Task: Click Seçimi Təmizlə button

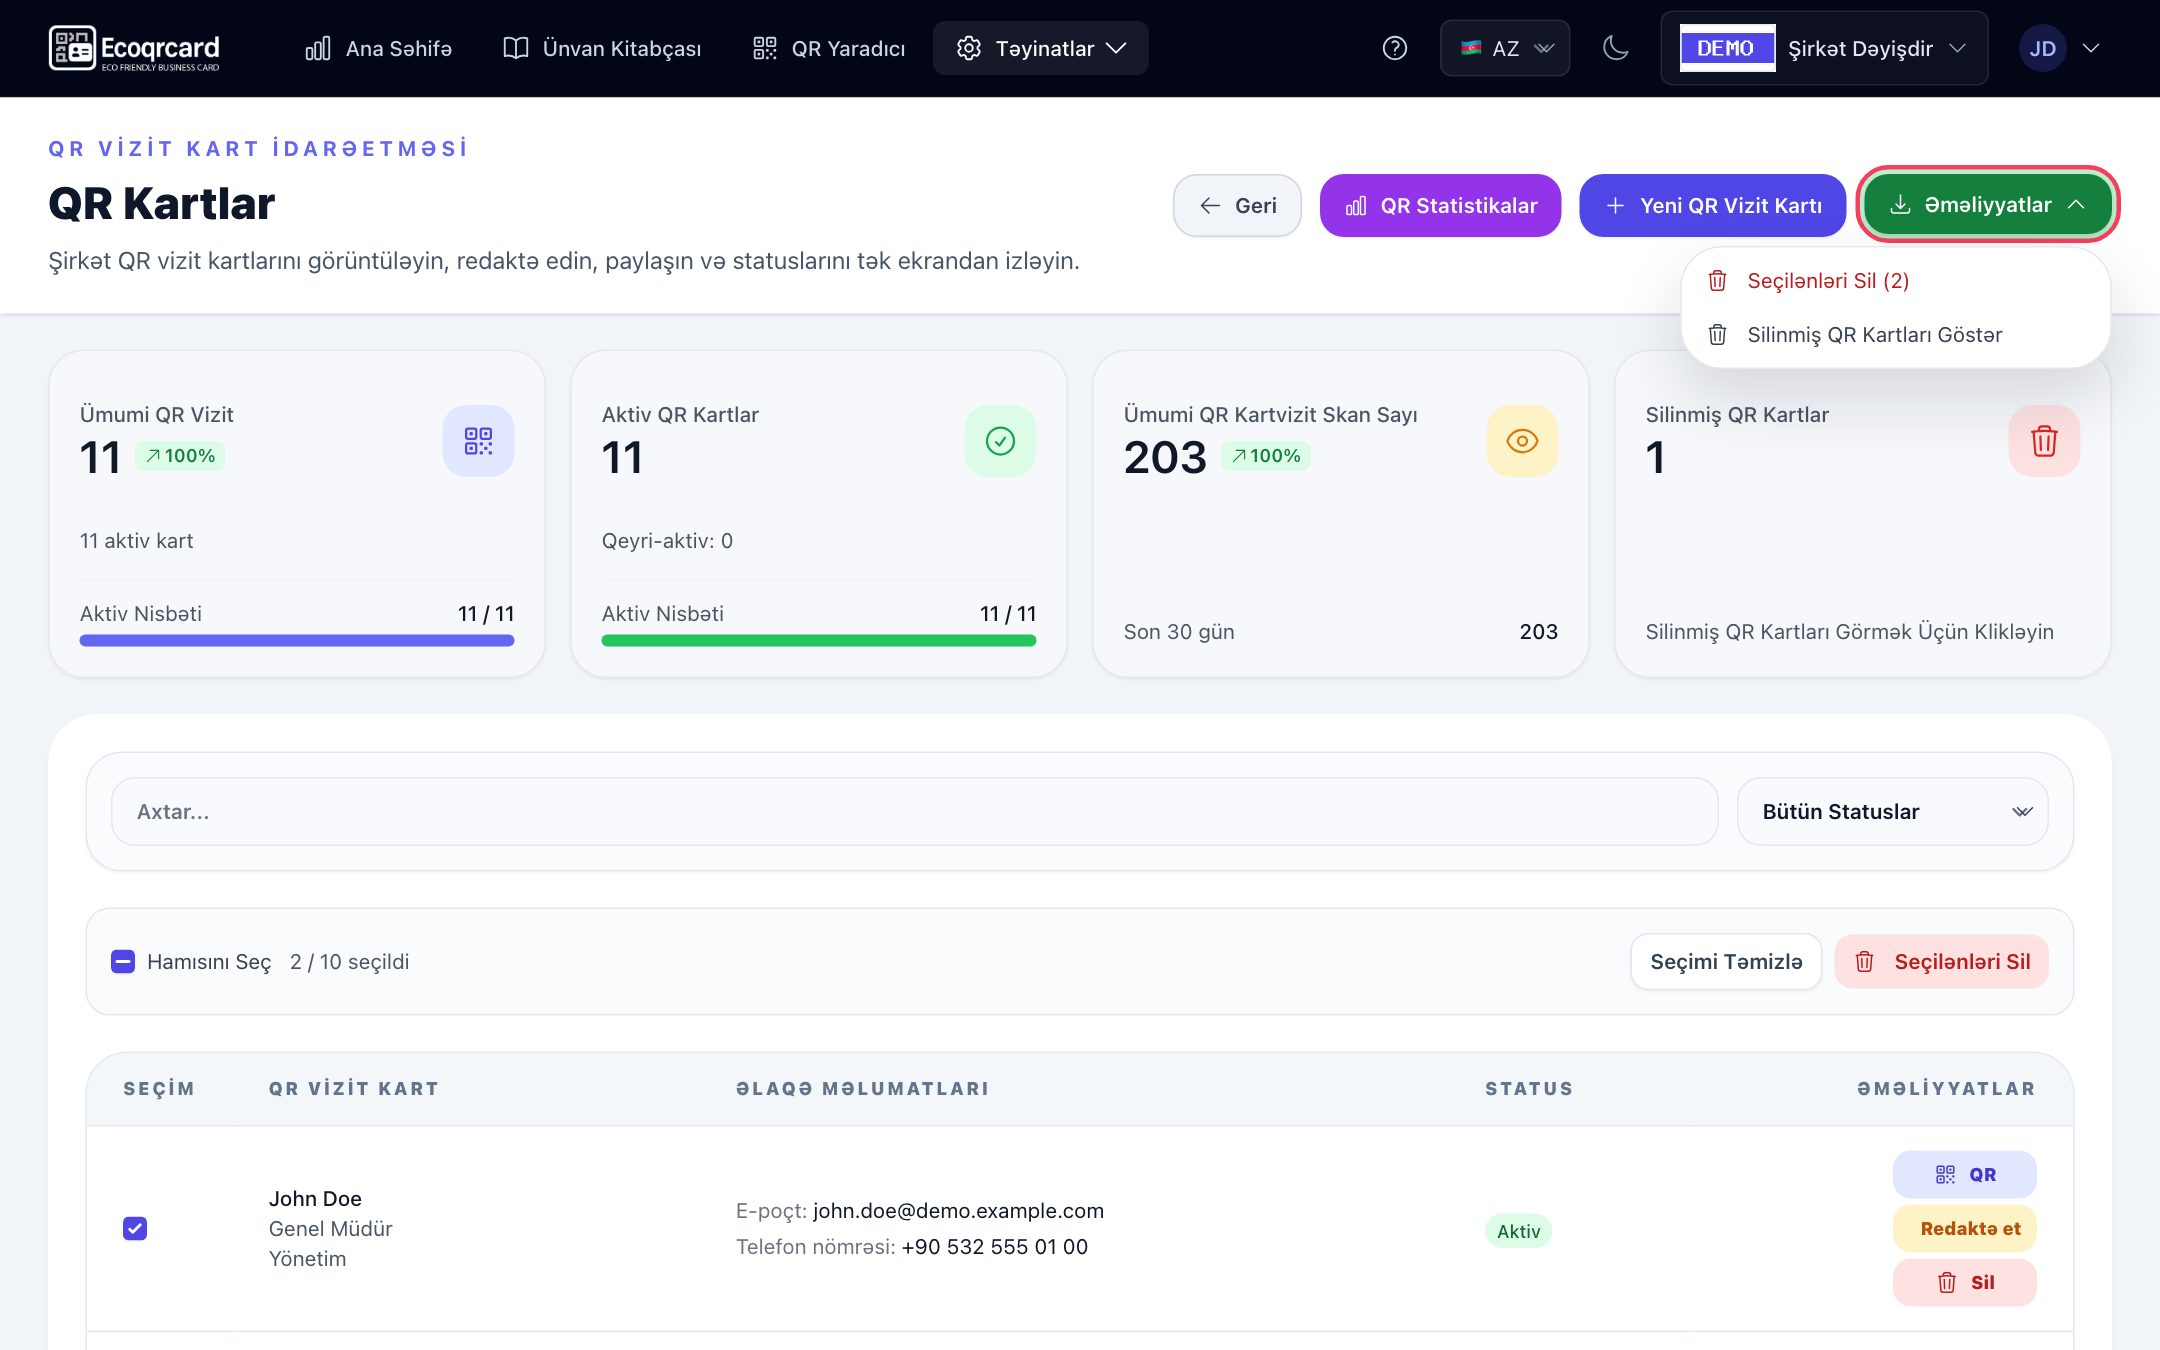Action: click(x=1726, y=962)
